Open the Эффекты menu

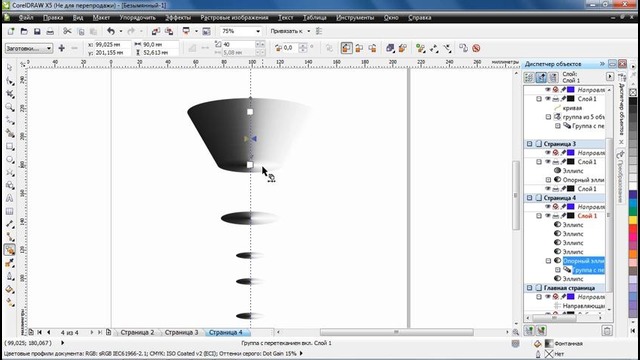point(178,18)
